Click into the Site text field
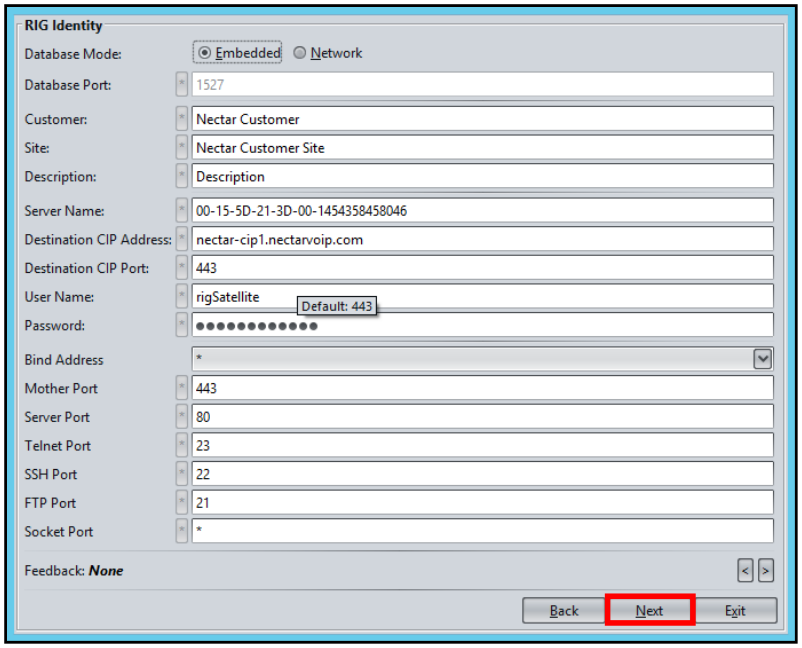The height and width of the screenshot is (648, 802). [482, 147]
